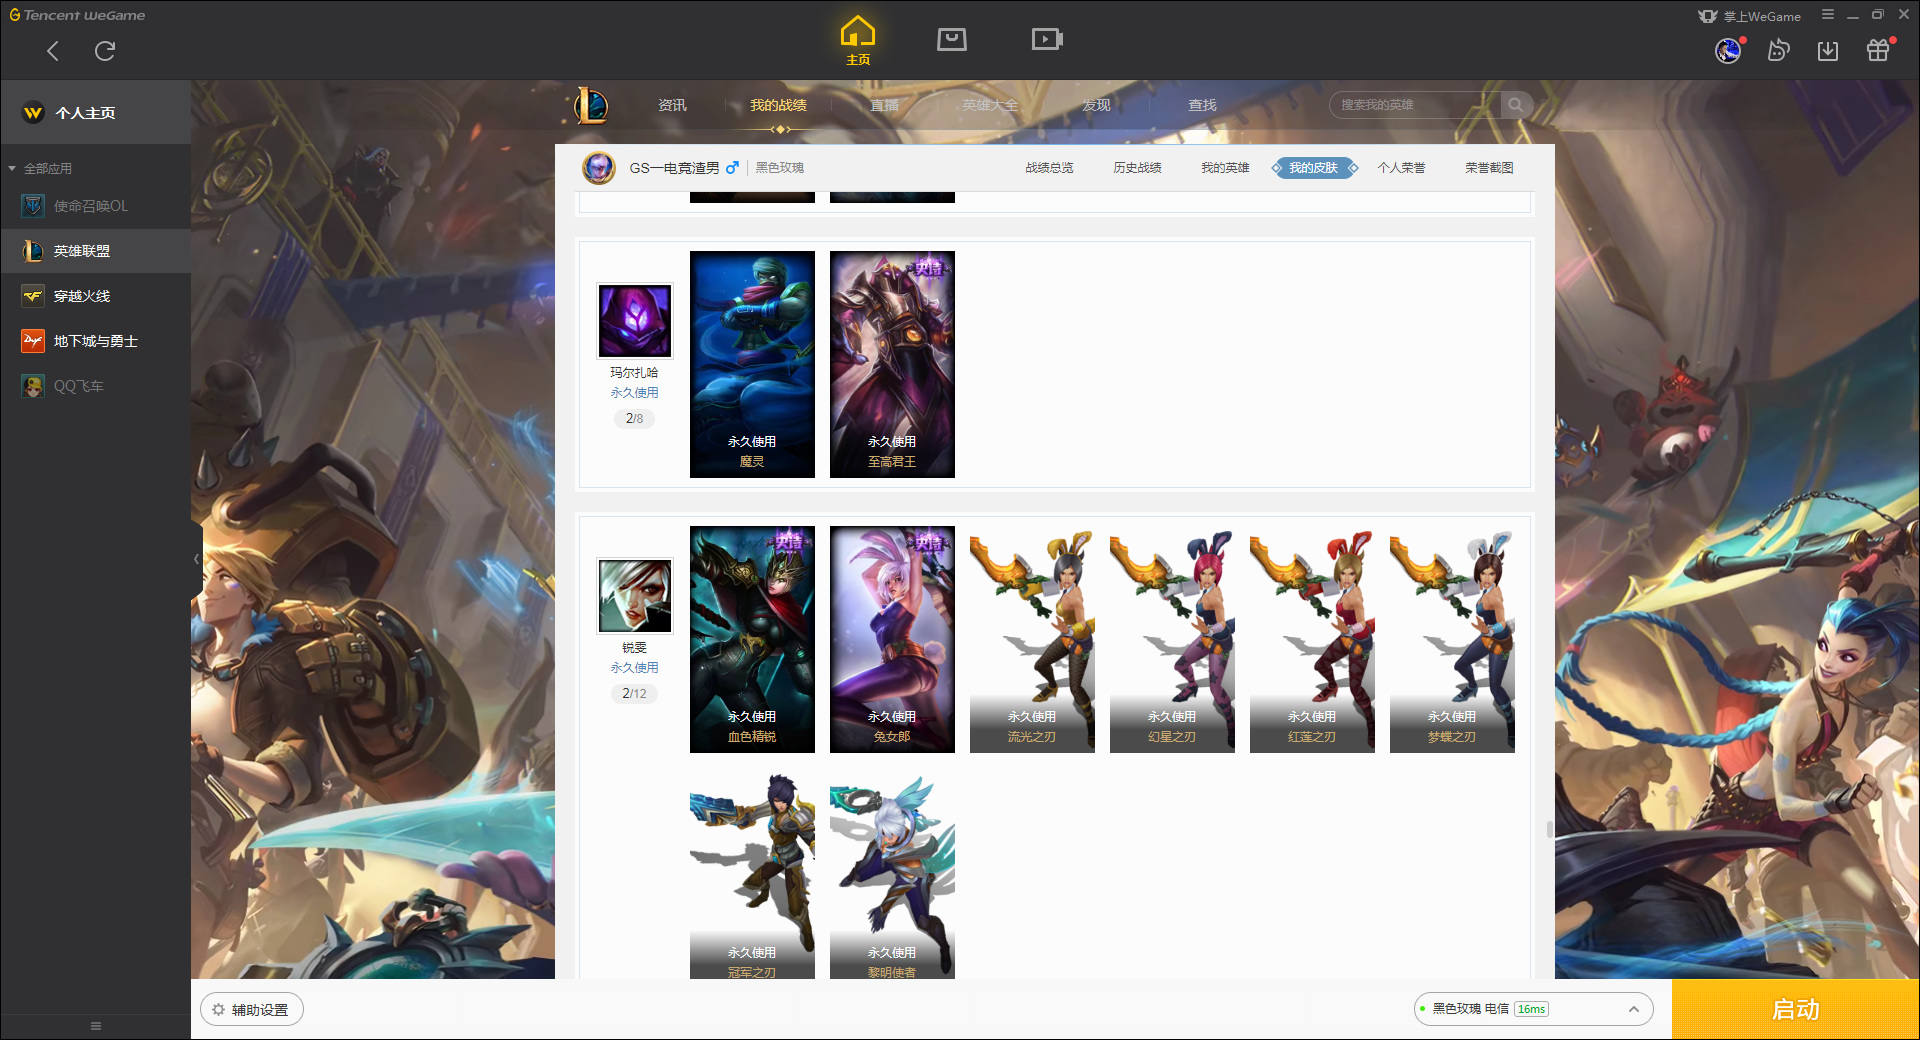Click the refresh icon
1920x1040 pixels.
click(x=105, y=51)
